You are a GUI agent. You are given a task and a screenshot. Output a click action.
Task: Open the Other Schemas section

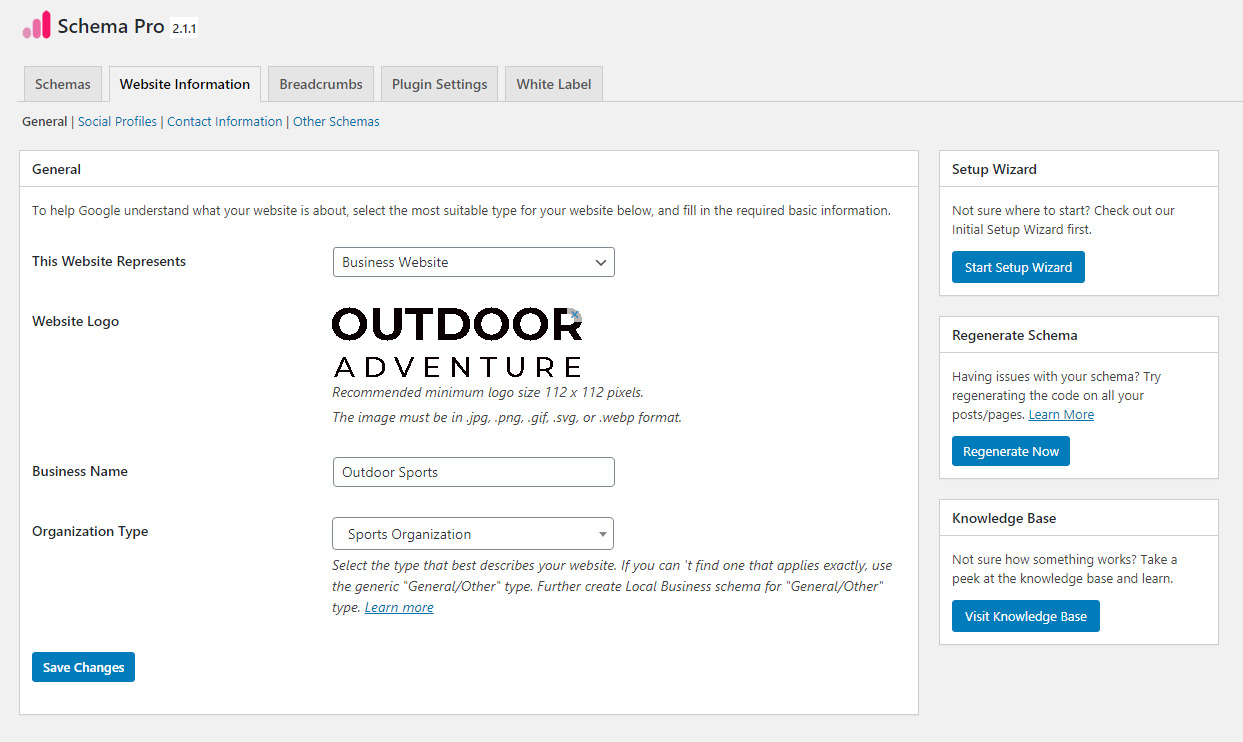coord(336,120)
